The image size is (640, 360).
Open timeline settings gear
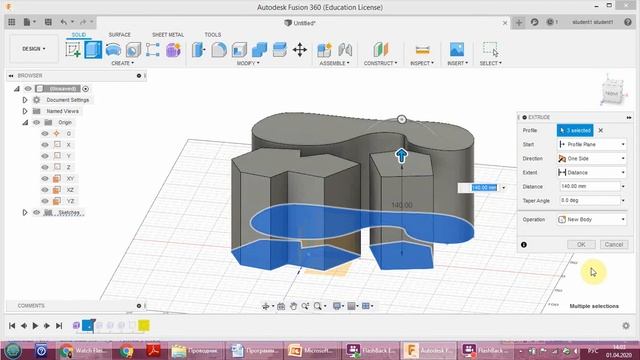coord(626,326)
